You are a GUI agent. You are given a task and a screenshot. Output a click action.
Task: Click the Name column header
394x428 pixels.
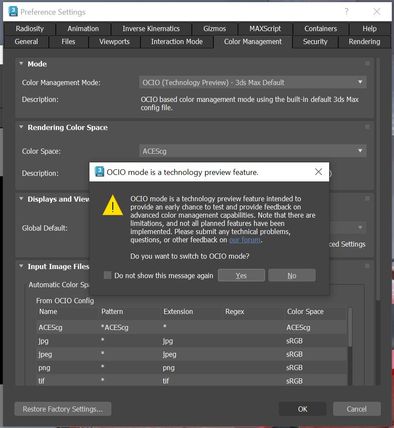pyautogui.click(x=48, y=311)
